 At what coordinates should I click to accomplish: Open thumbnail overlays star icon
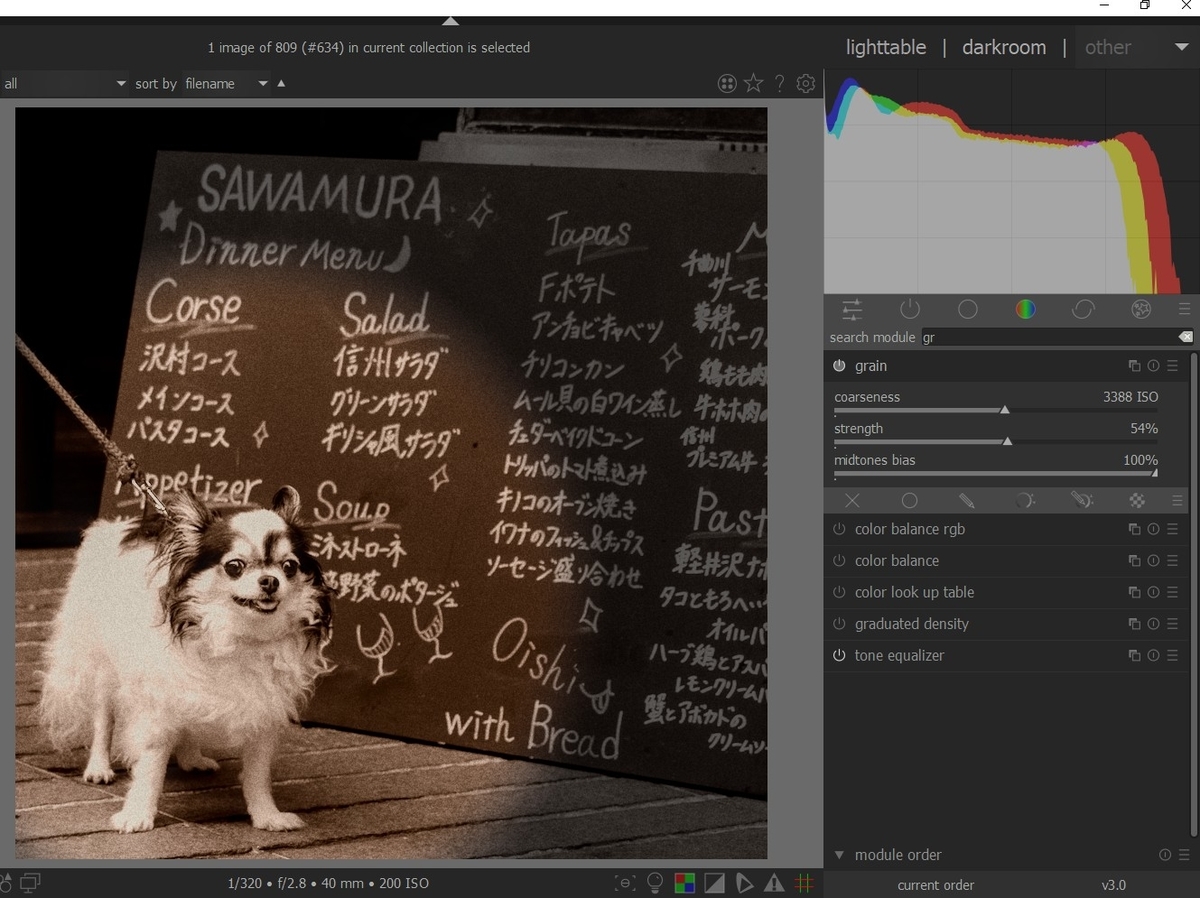tap(754, 84)
